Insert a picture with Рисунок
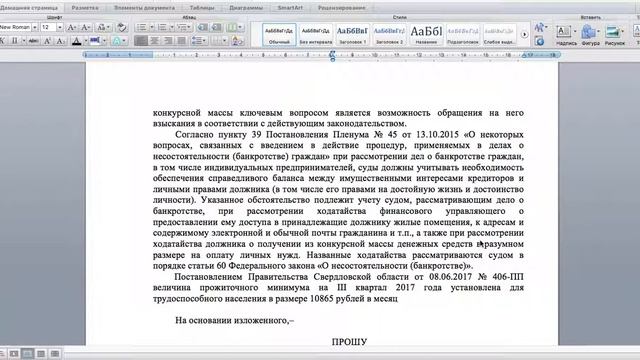 614,34
